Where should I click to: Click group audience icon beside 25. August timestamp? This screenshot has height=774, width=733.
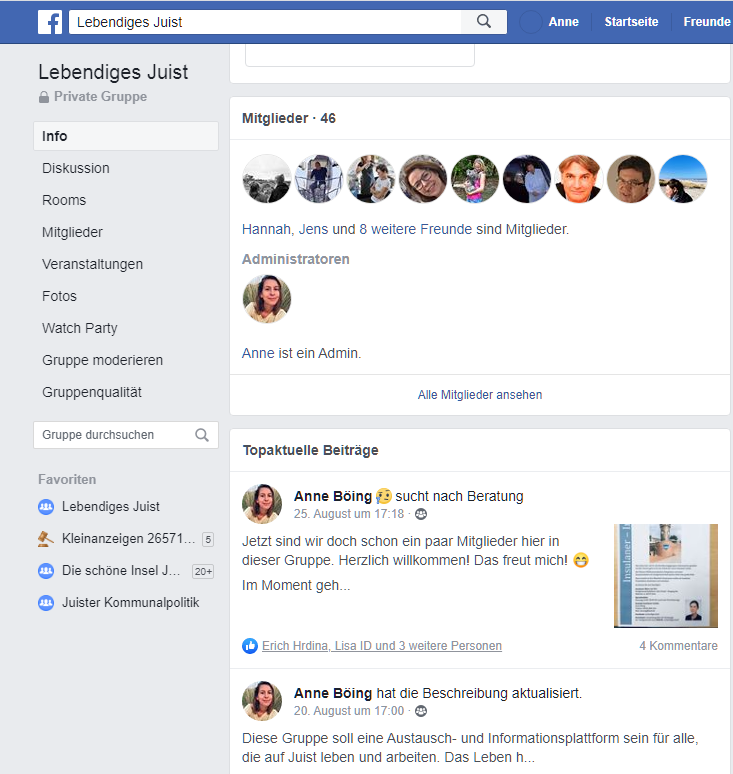tap(421, 514)
